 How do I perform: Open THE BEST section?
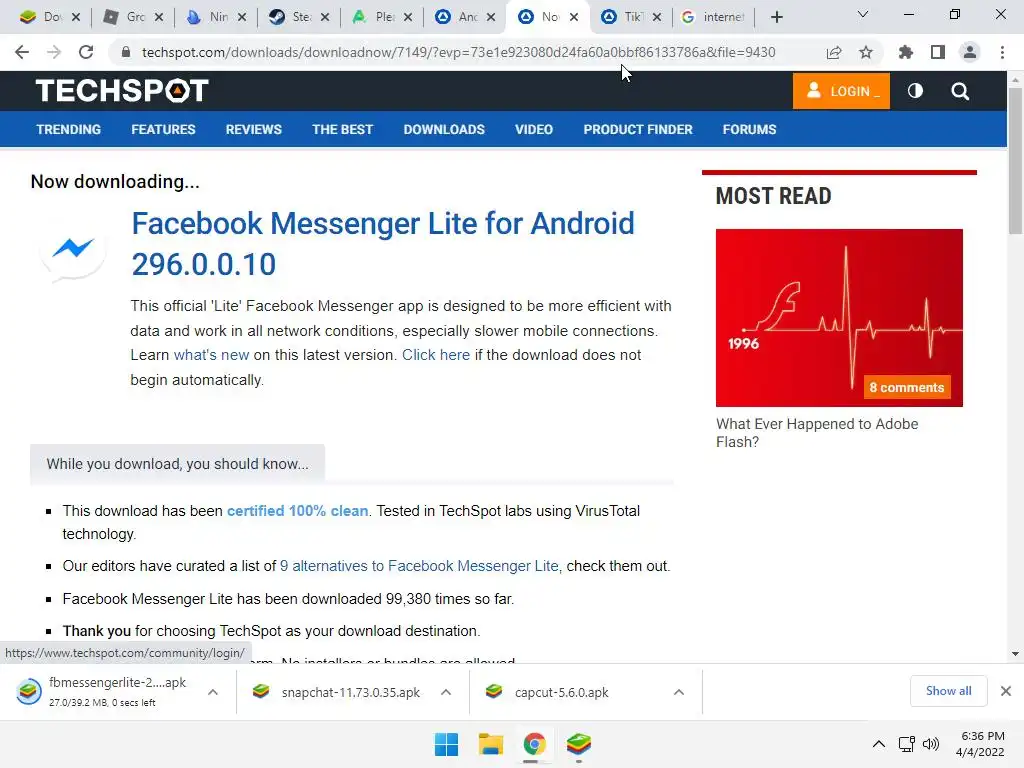click(342, 129)
